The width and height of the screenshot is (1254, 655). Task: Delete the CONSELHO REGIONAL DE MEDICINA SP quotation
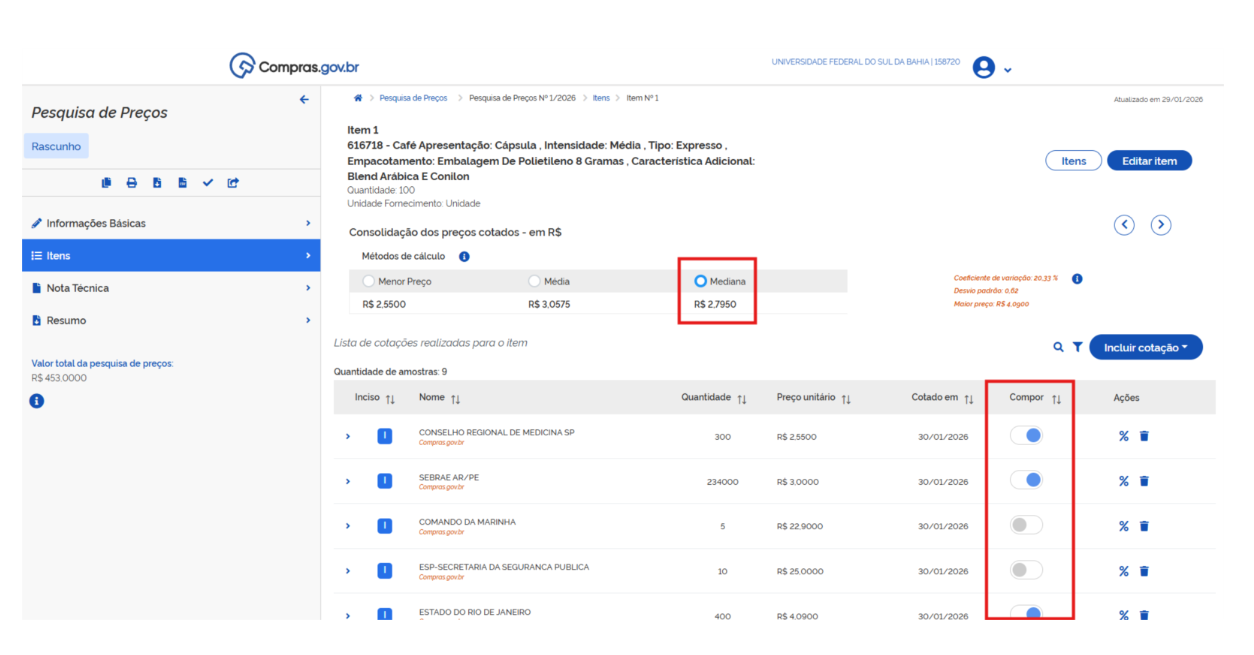1144,437
